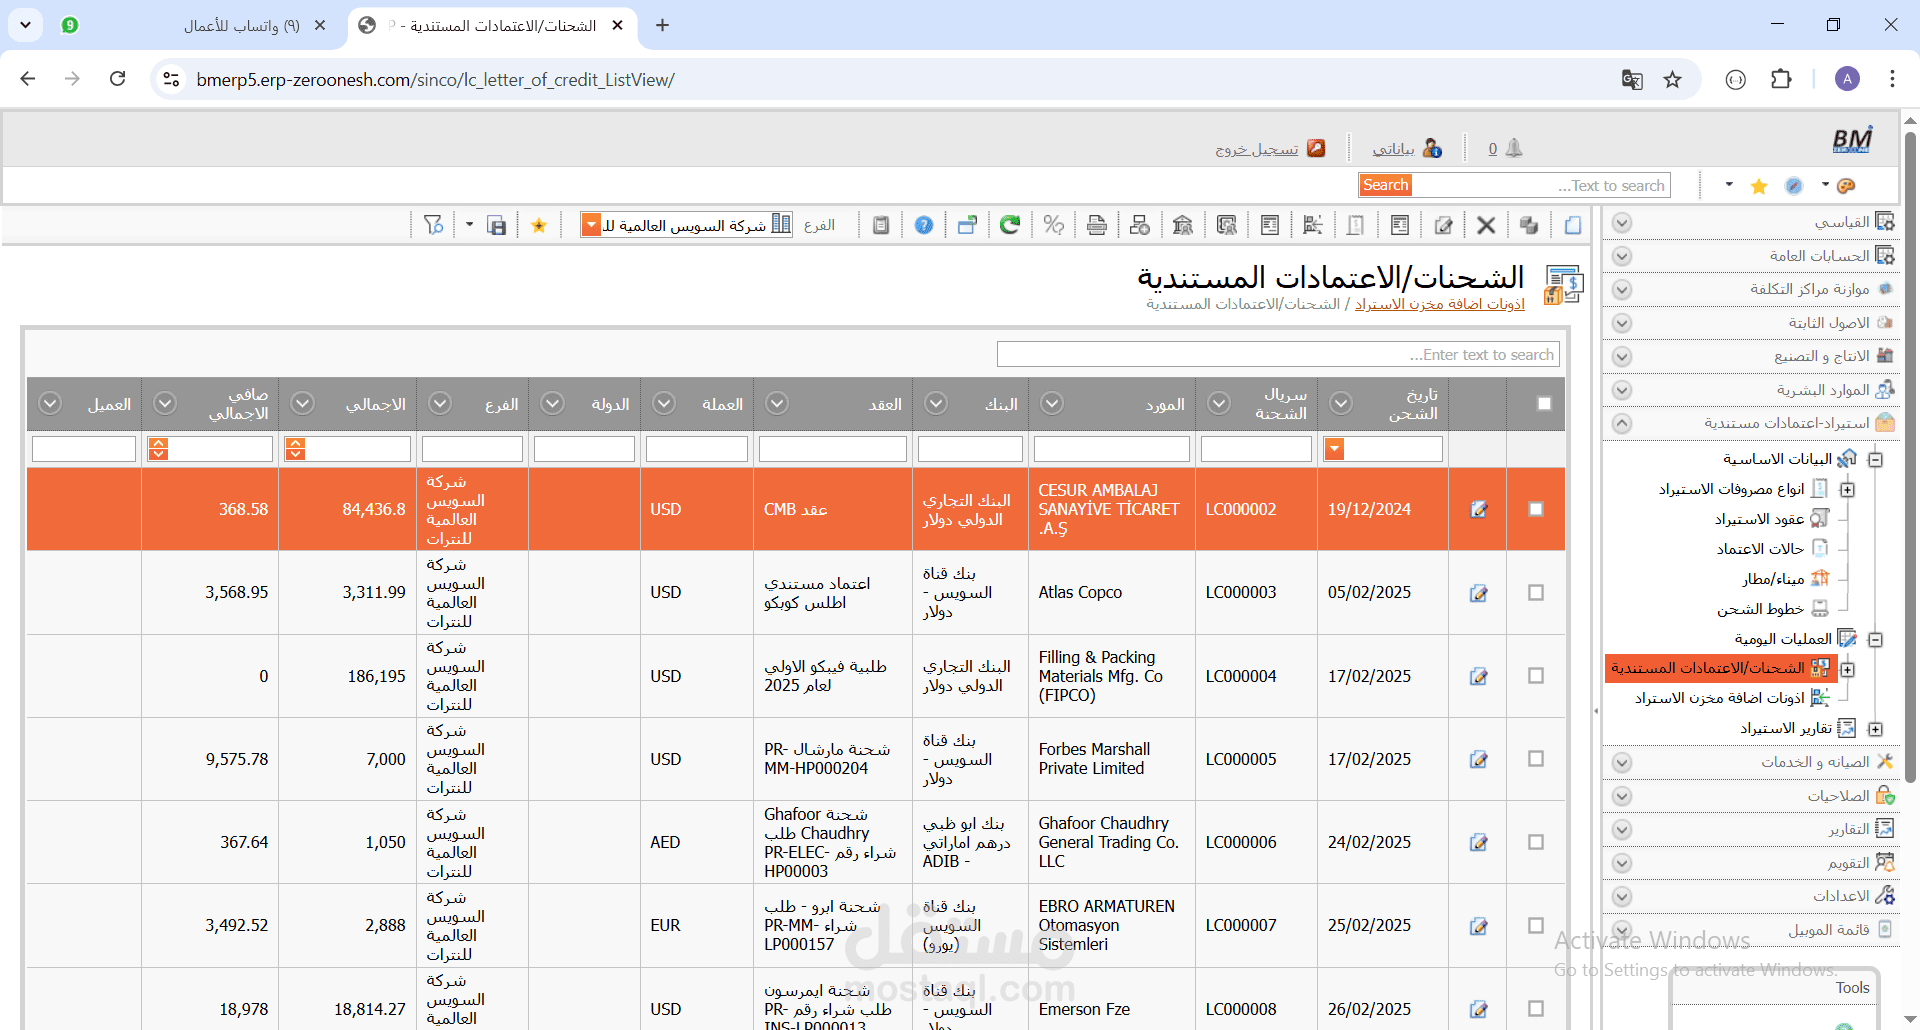Screen dimensions: 1920x1030
Task: Click the filter icon in the toolbar
Action: [x=433, y=224]
